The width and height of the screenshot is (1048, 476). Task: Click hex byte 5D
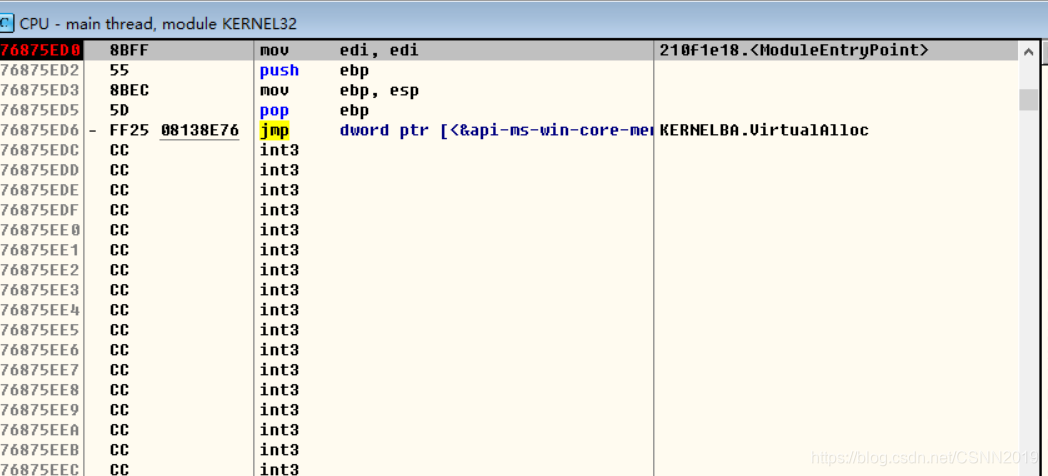119,110
